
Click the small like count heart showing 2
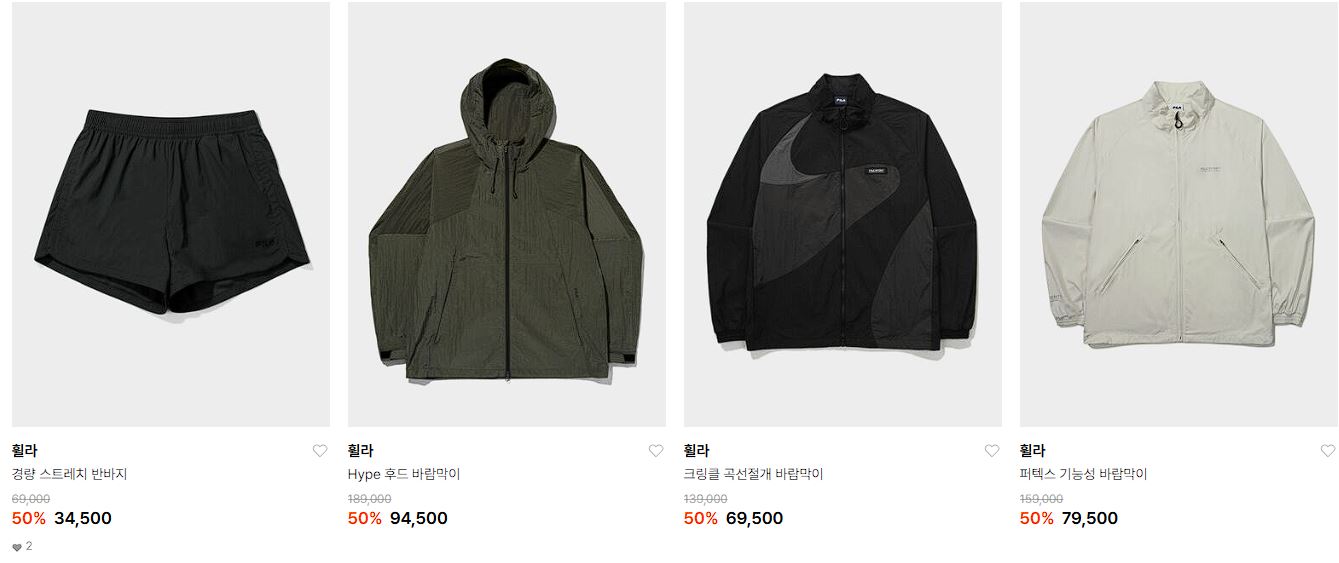click(17, 547)
